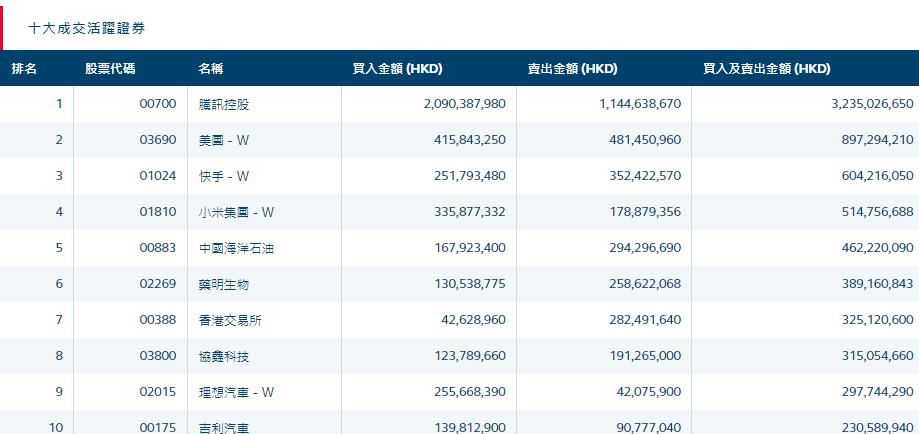Select stock code 00883

[x=158, y=248]
